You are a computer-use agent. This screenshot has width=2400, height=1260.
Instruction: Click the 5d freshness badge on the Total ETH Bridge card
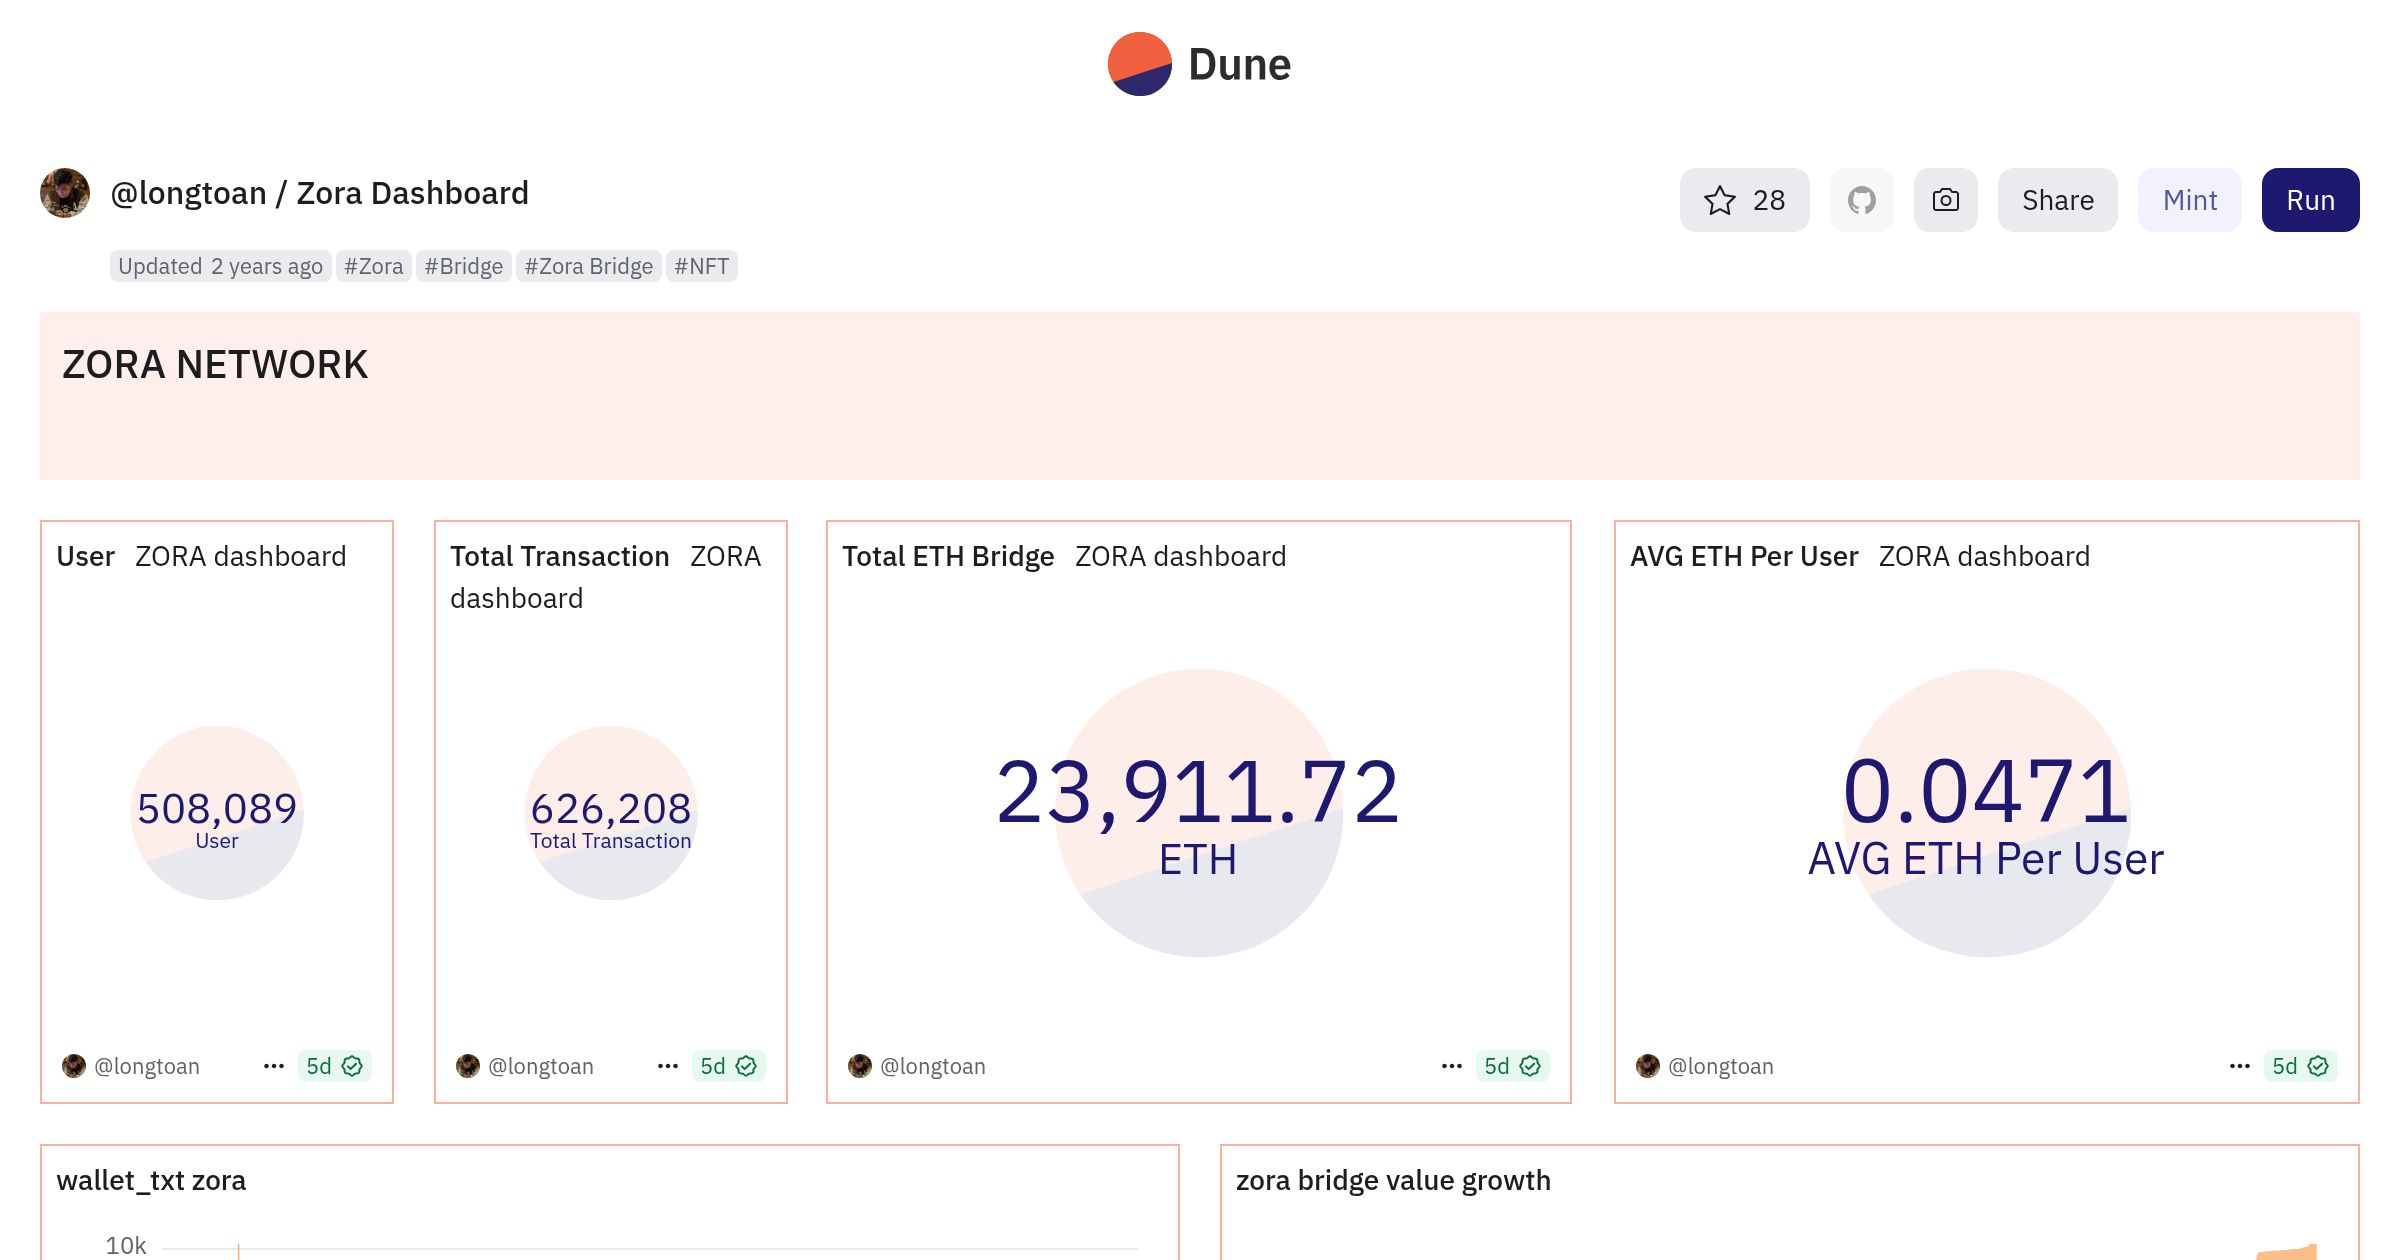pyautogui.click(x=1512, y=1066)
